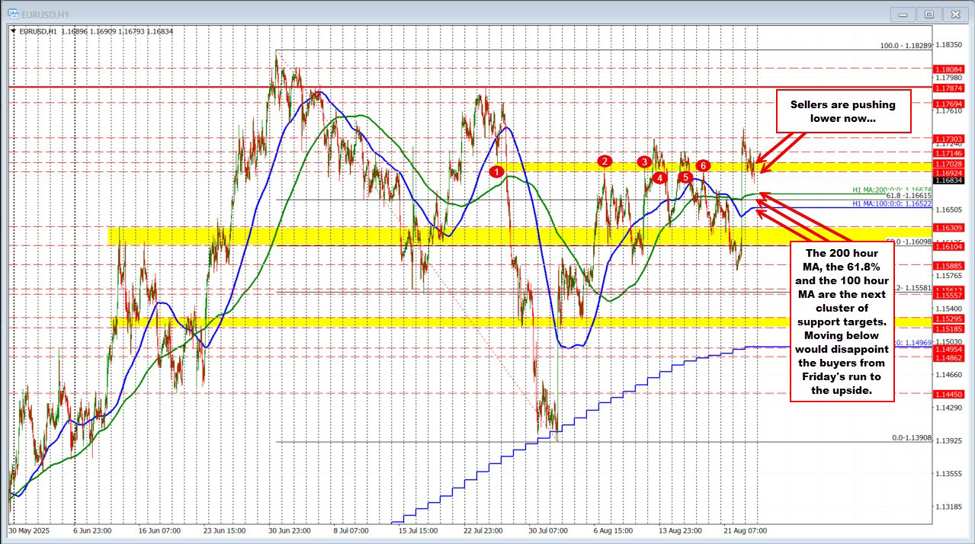Click red circle marker number 5
The image size is (975, 544).
pos(685,177)
